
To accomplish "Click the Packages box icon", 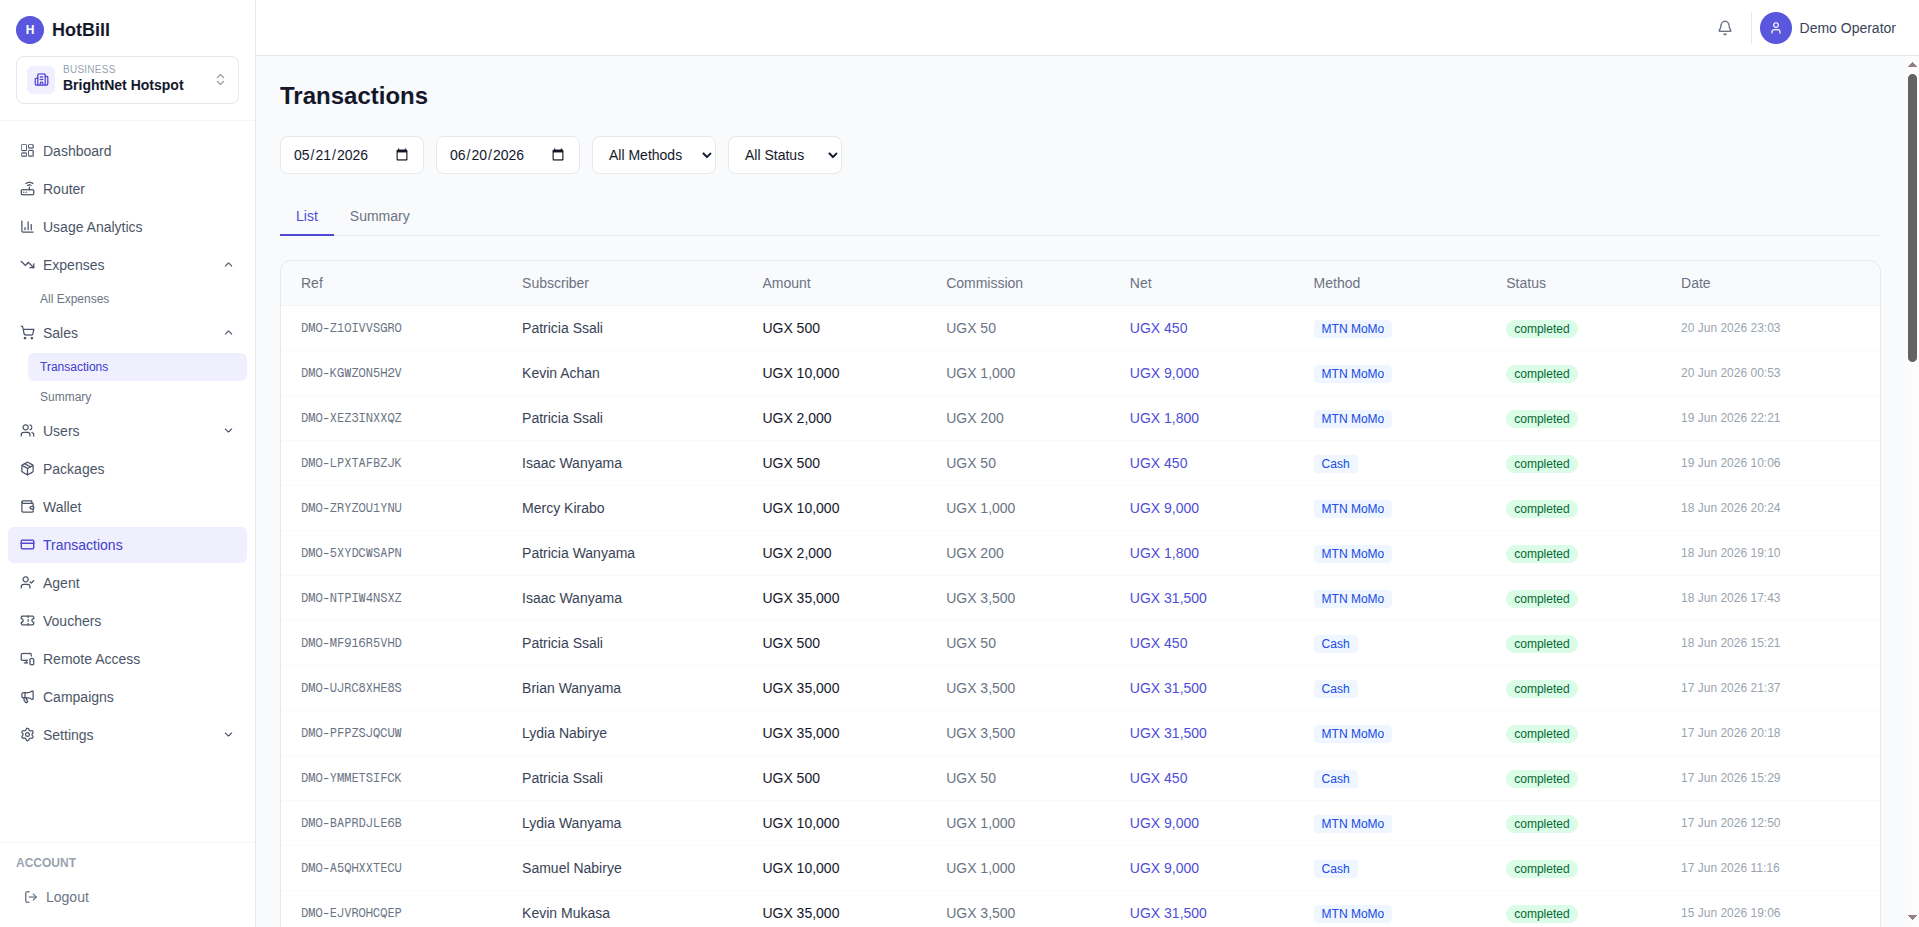I will [x=28, y=469].
